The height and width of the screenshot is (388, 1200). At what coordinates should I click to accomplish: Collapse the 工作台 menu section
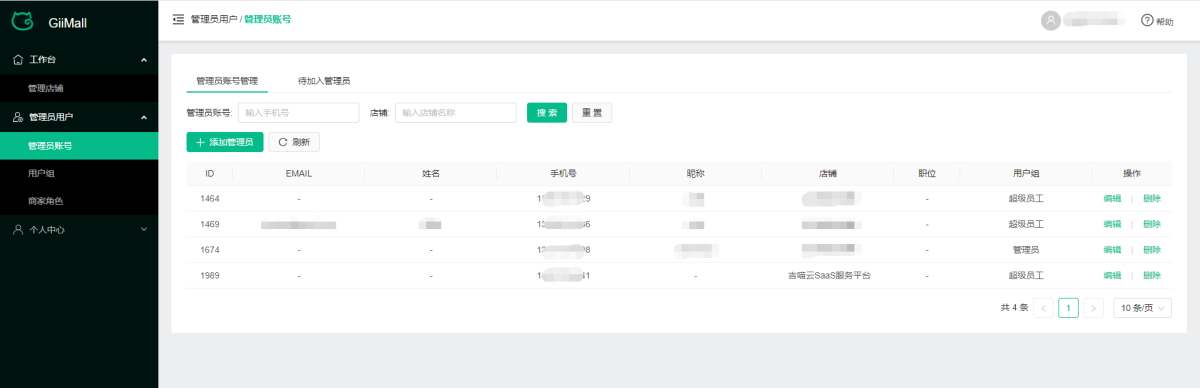pos(144,60)
